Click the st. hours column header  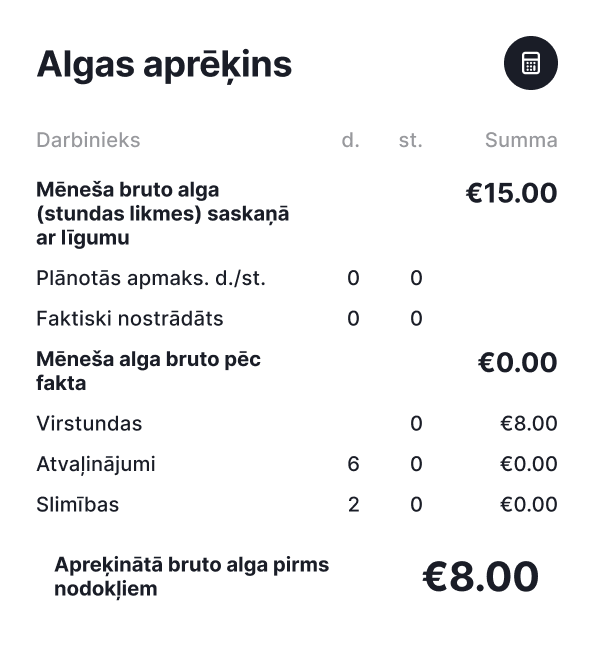(x=411, y=140)
